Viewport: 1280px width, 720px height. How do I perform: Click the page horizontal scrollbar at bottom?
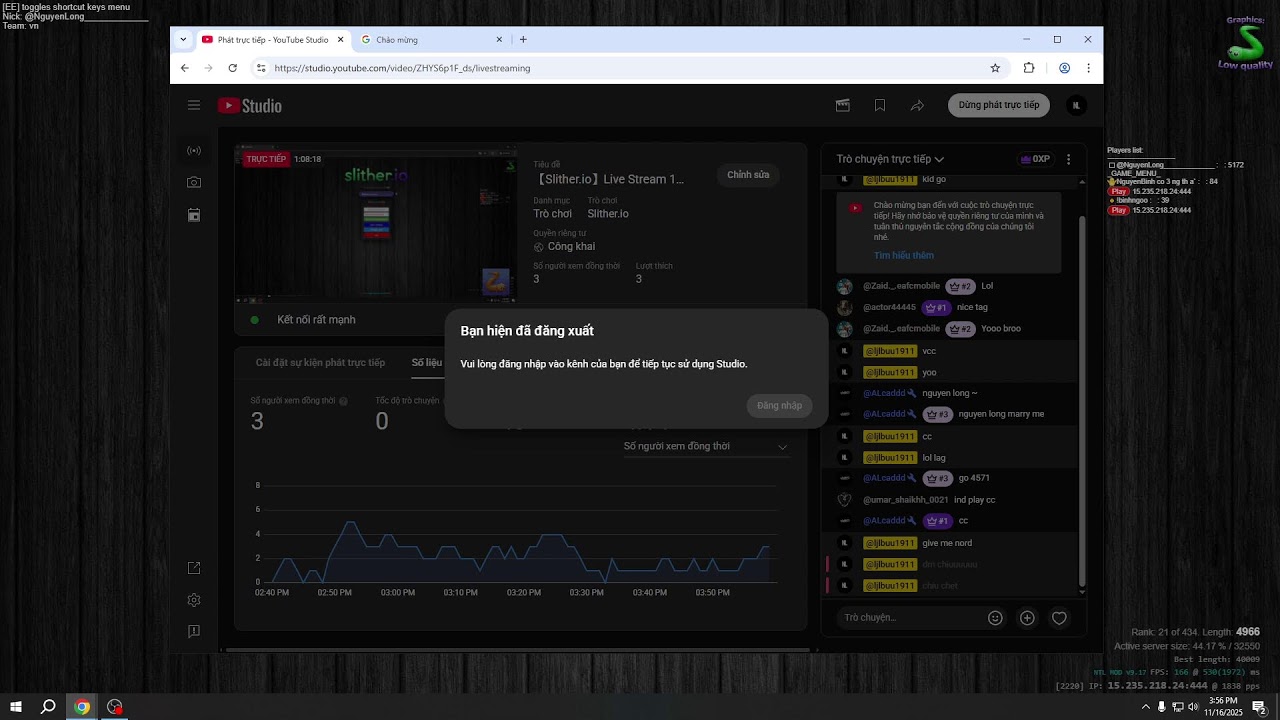point(518,650)
